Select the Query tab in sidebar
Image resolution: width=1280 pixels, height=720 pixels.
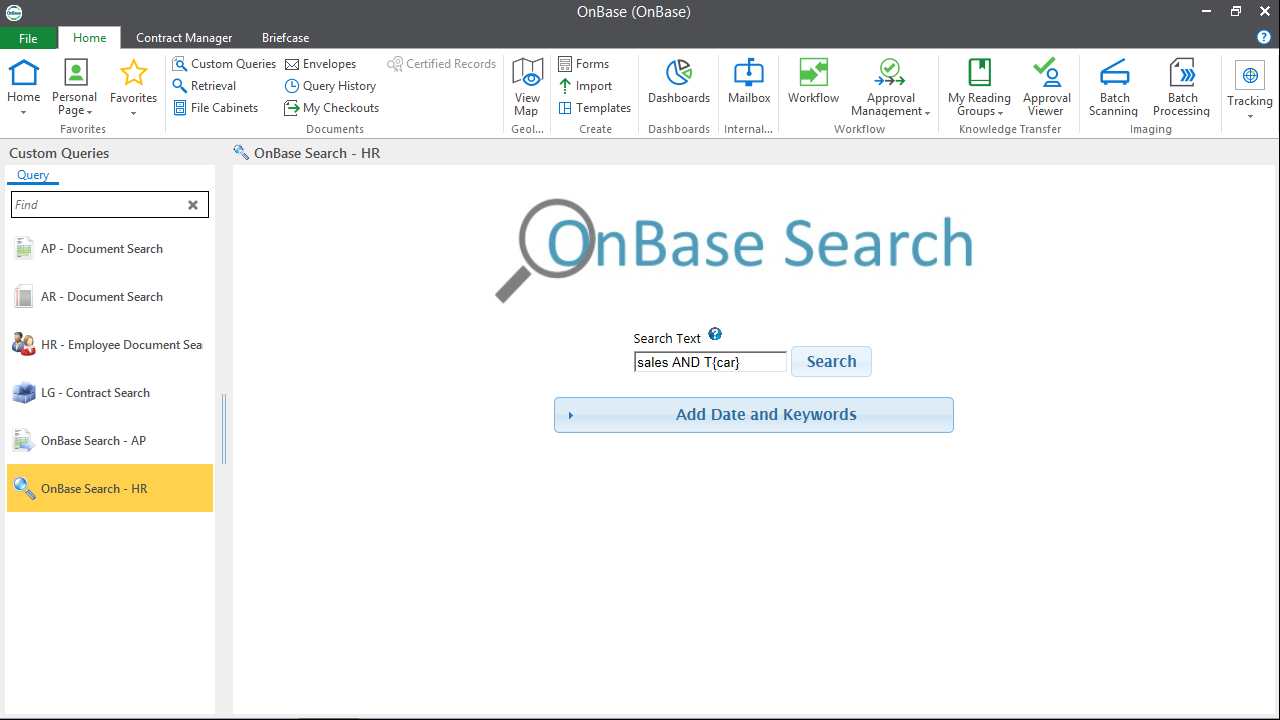pos(33,175)
